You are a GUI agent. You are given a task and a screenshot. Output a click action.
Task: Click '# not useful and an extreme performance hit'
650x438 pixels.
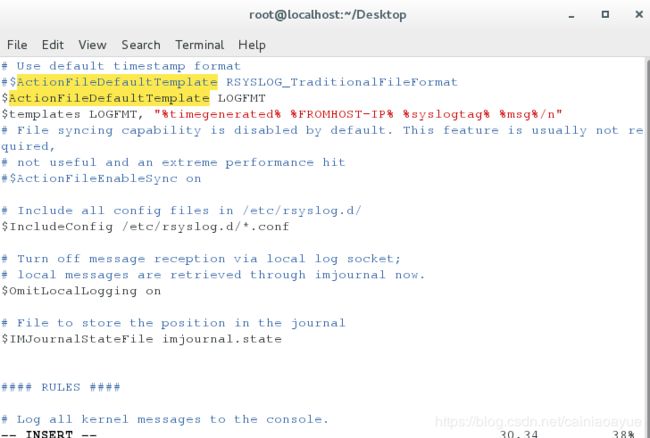point(173,162)
